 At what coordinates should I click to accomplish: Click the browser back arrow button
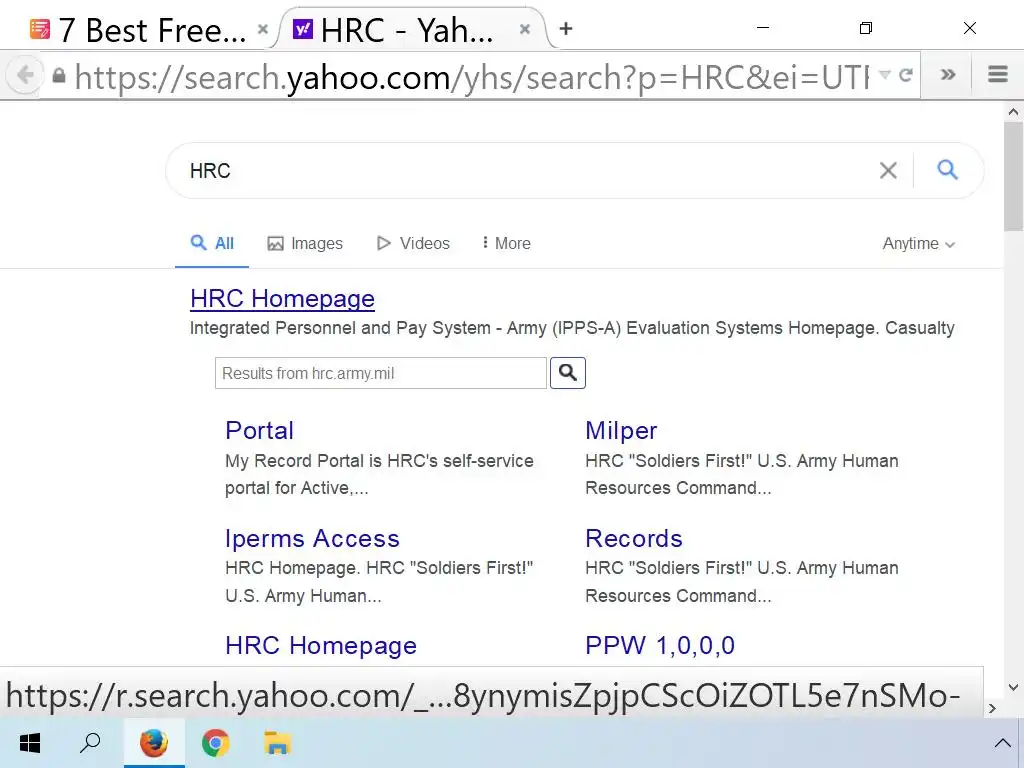24,75
